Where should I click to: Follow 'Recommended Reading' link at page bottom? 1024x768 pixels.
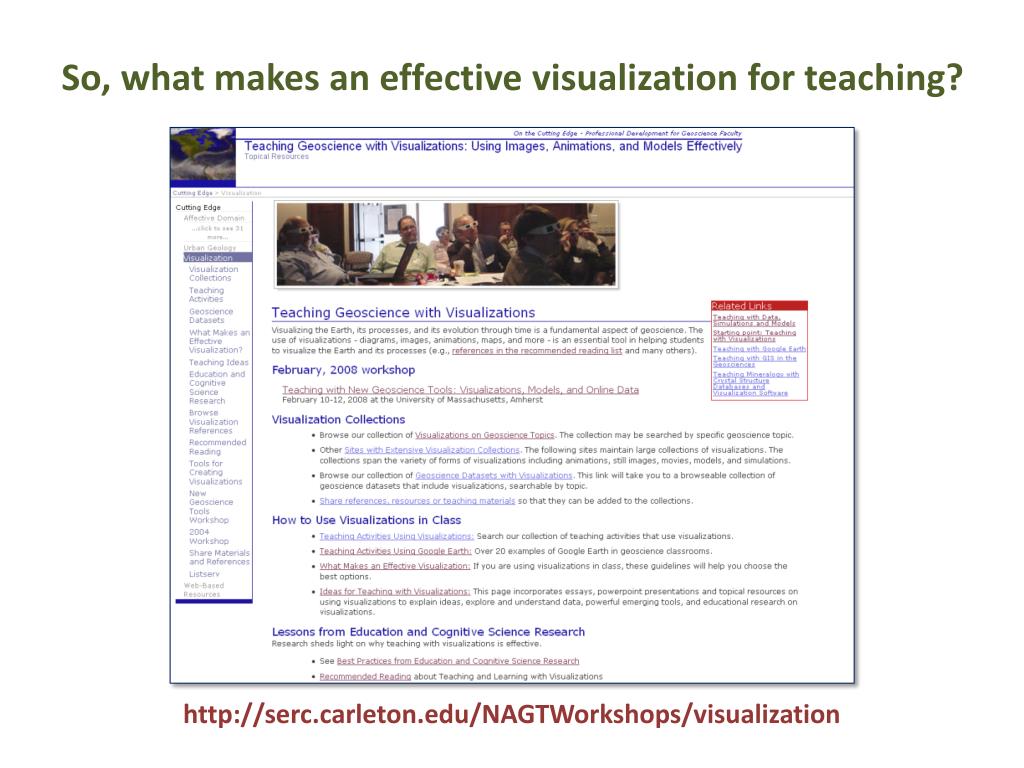365,677
